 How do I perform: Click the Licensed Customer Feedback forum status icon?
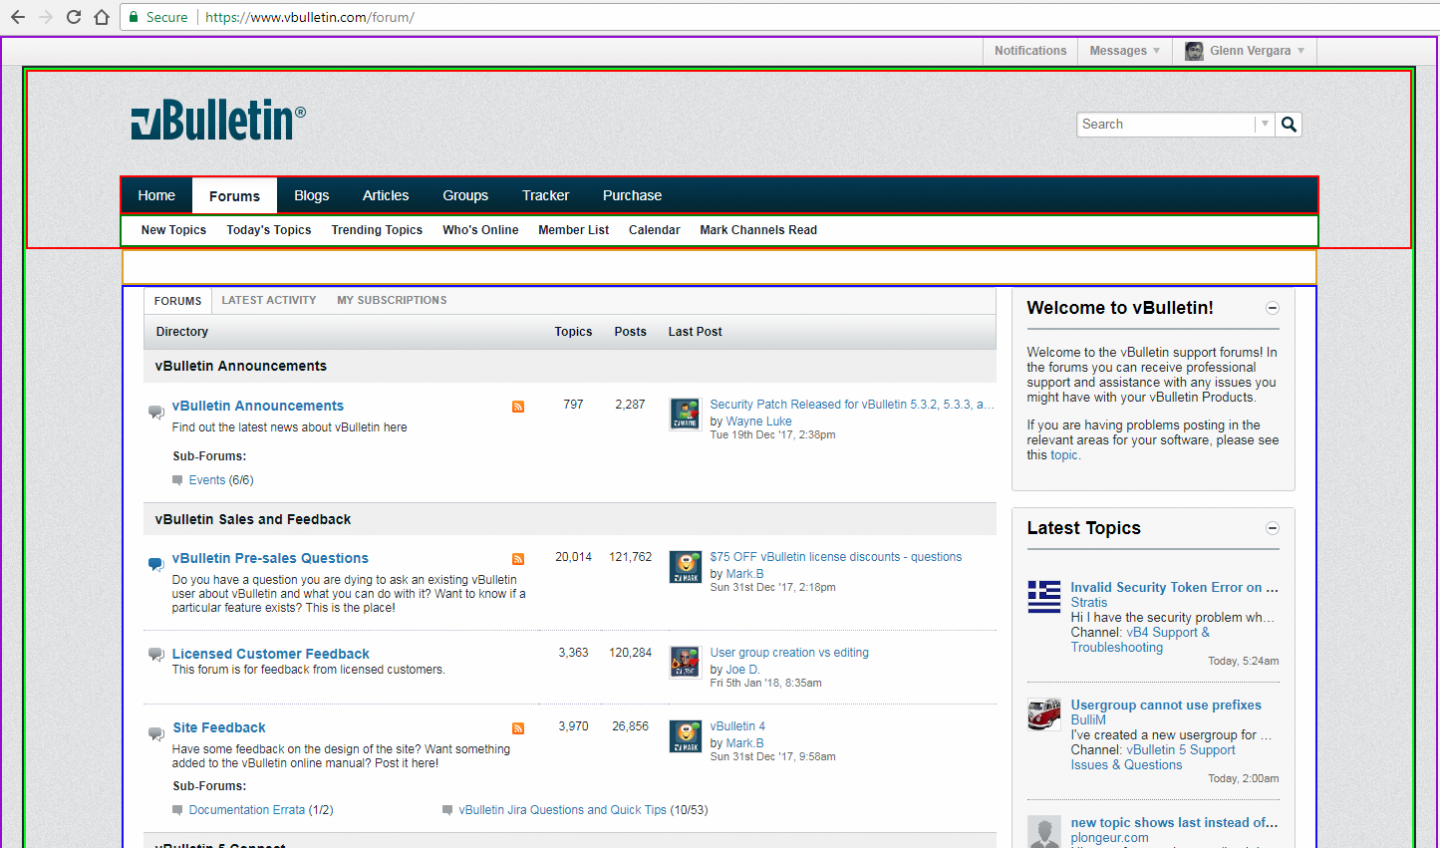click(156, 655)
